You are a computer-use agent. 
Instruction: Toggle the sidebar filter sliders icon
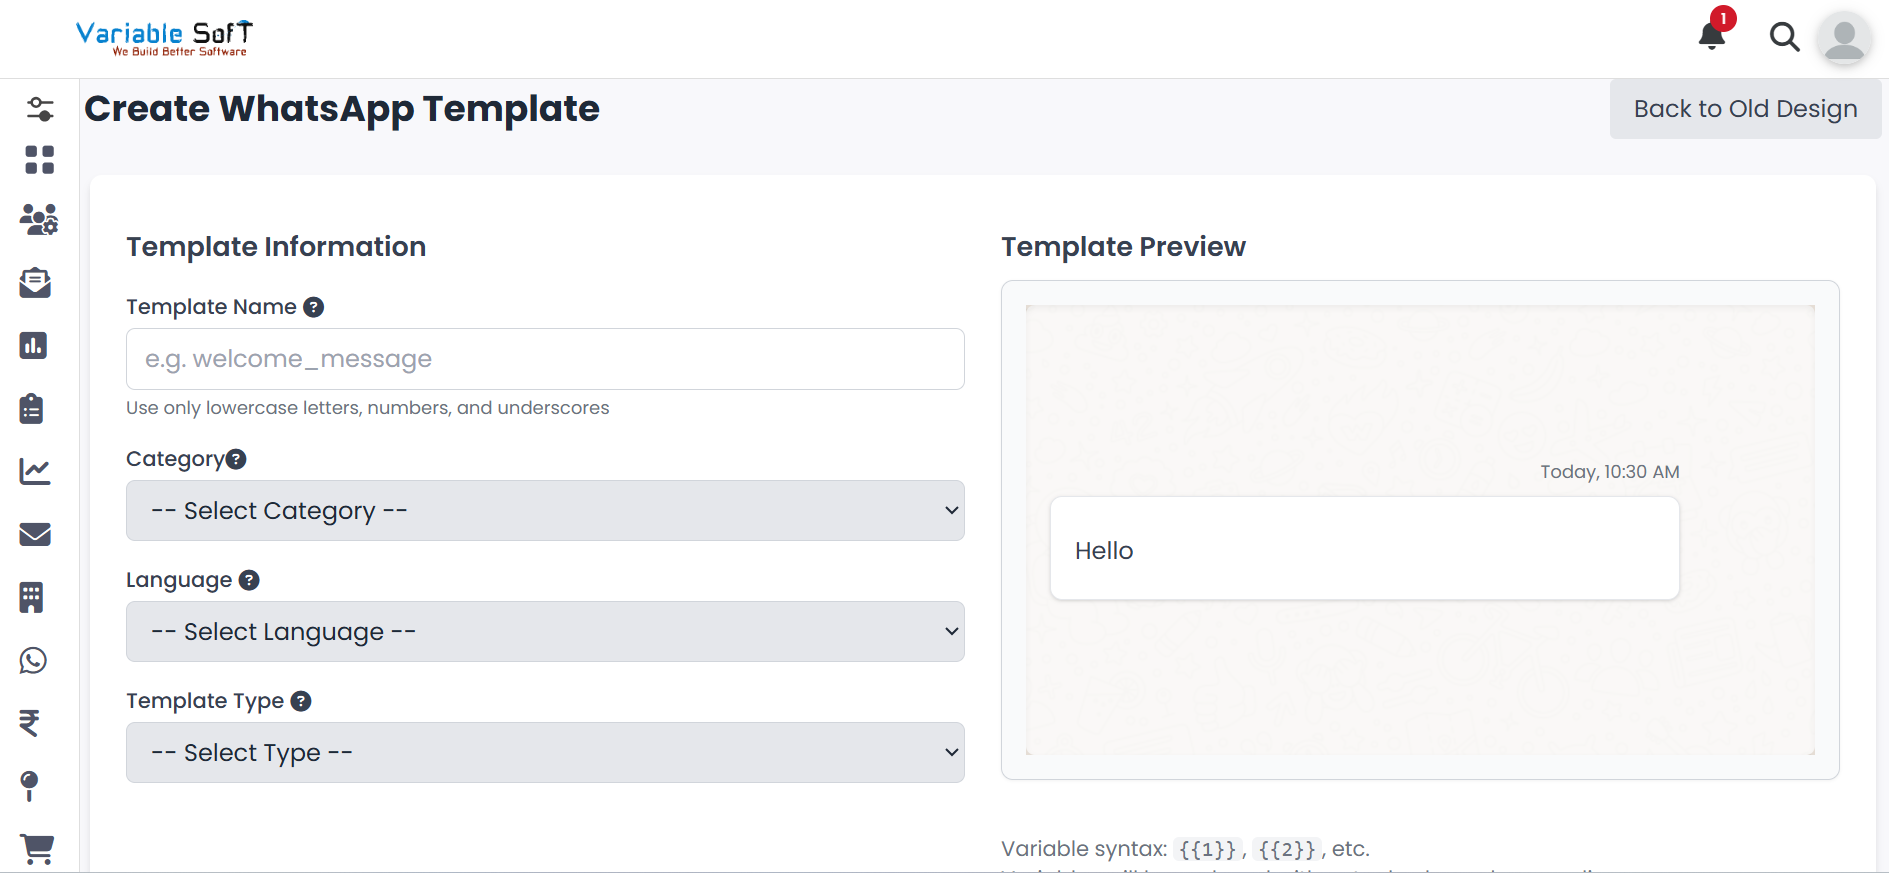40,108
